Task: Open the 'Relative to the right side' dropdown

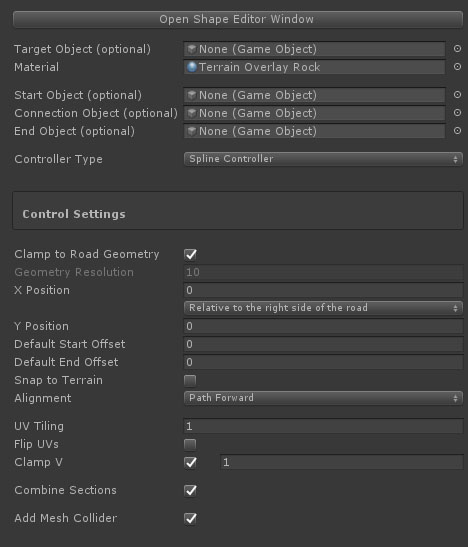Action: (323, 308)
